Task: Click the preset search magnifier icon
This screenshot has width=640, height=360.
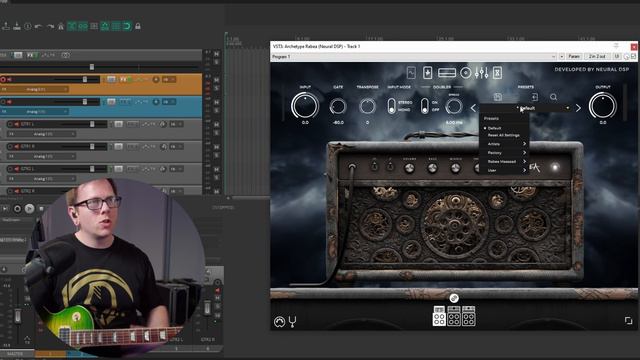Action: (553, 97)
